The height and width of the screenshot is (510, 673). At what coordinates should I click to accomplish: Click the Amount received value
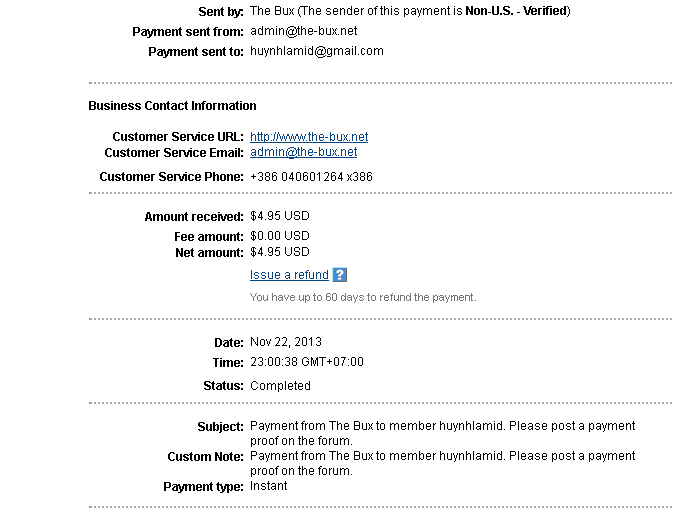click(x=279, y=216)
